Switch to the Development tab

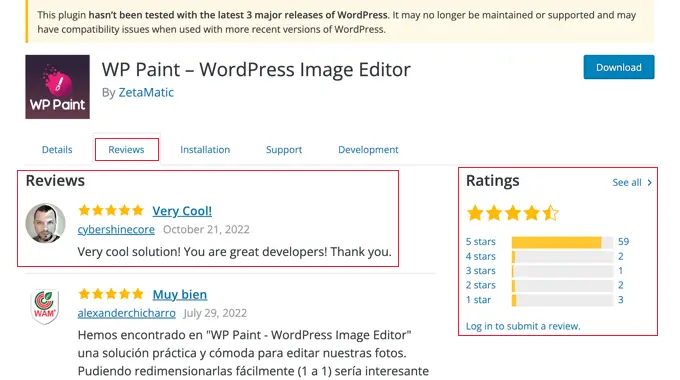pos(368,150)
